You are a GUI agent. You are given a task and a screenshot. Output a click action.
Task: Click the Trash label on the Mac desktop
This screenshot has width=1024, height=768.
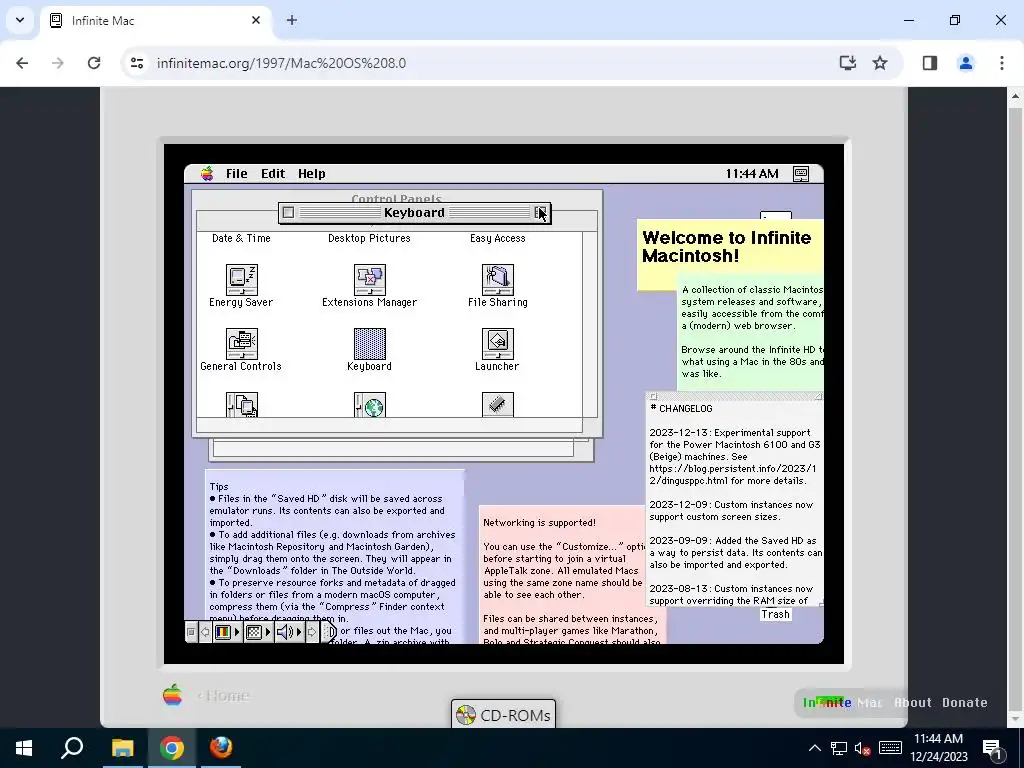(776, 615)
